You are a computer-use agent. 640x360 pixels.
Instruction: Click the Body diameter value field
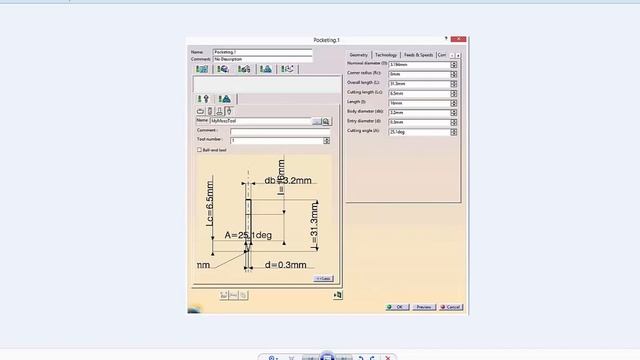(x=419, y=113)
